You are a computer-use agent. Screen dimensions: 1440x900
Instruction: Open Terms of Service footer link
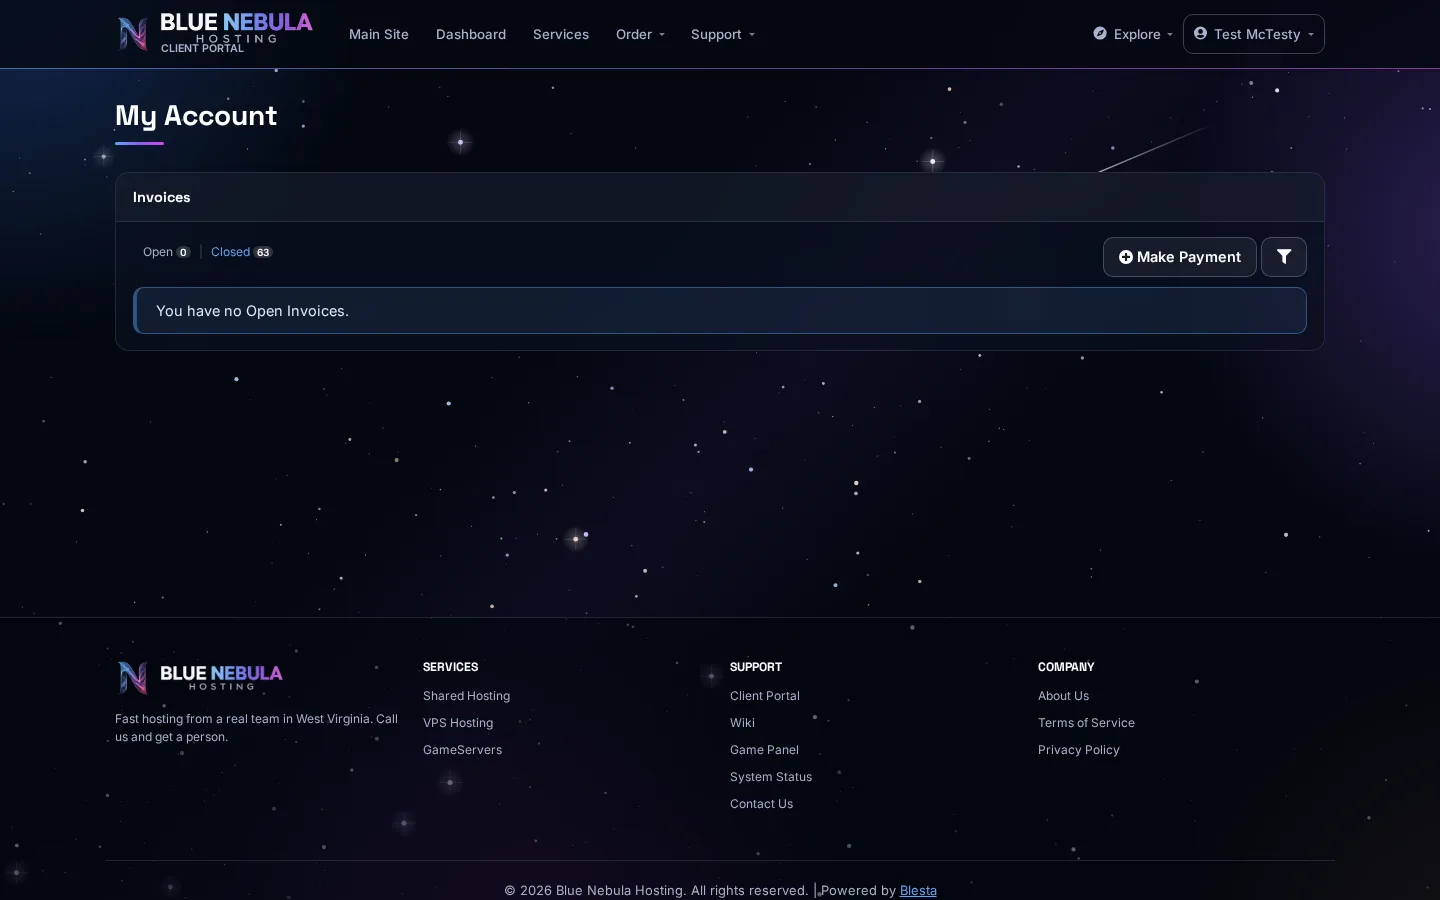click(1086, 723)
